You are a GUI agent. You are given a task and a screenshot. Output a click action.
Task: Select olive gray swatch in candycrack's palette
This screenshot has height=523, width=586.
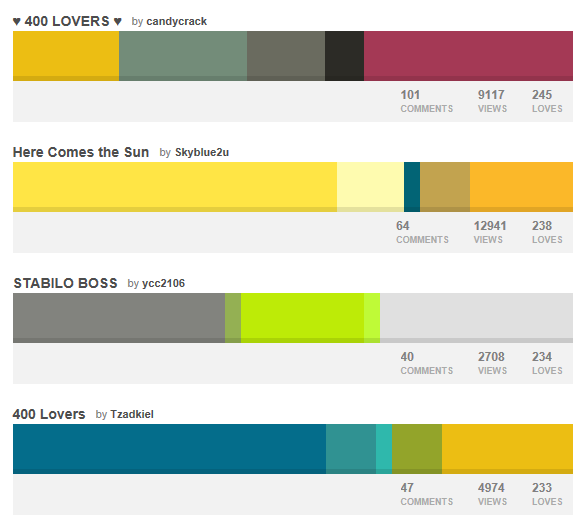coord(286,56)
